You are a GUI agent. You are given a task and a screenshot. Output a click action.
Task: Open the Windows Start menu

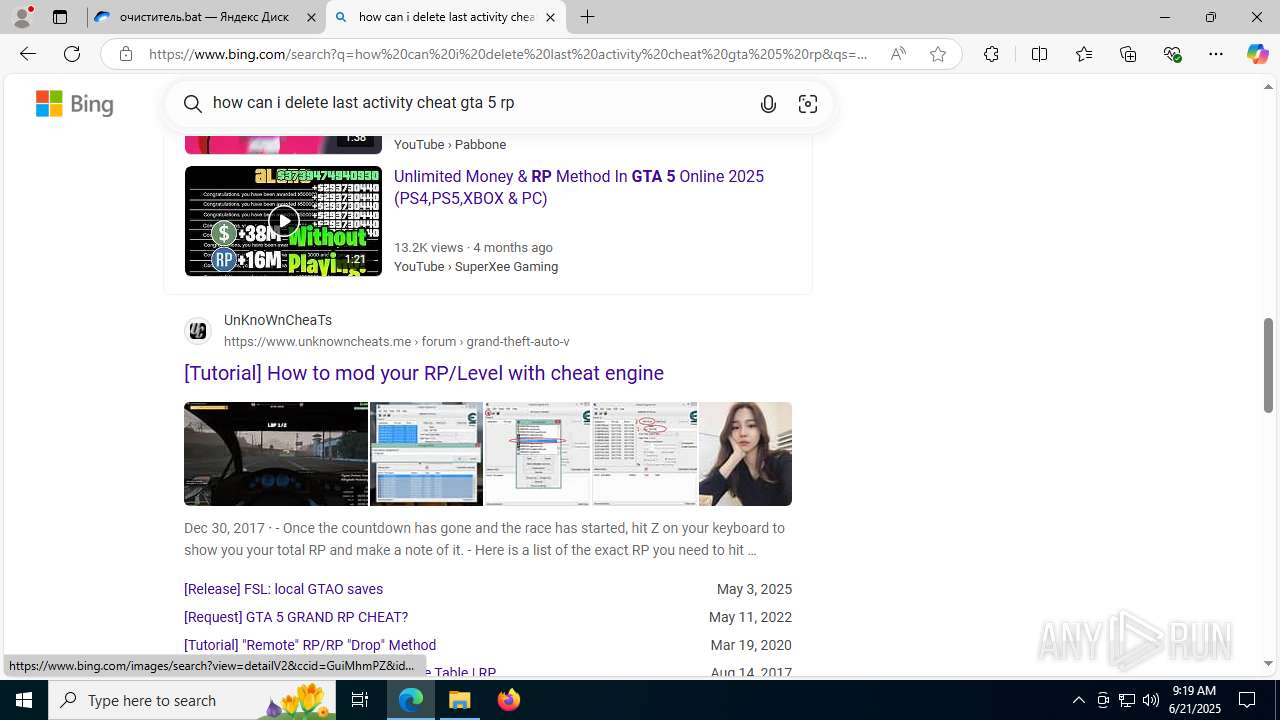point(24,700)
